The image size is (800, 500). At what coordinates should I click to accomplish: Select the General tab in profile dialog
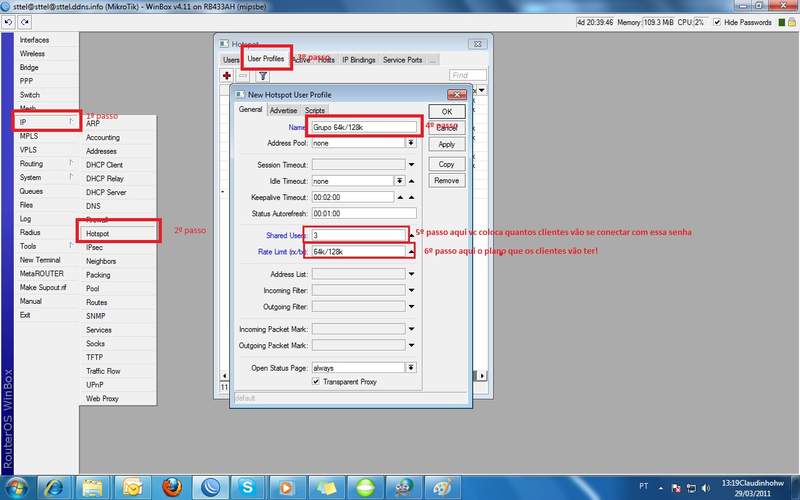pos(250,109)
